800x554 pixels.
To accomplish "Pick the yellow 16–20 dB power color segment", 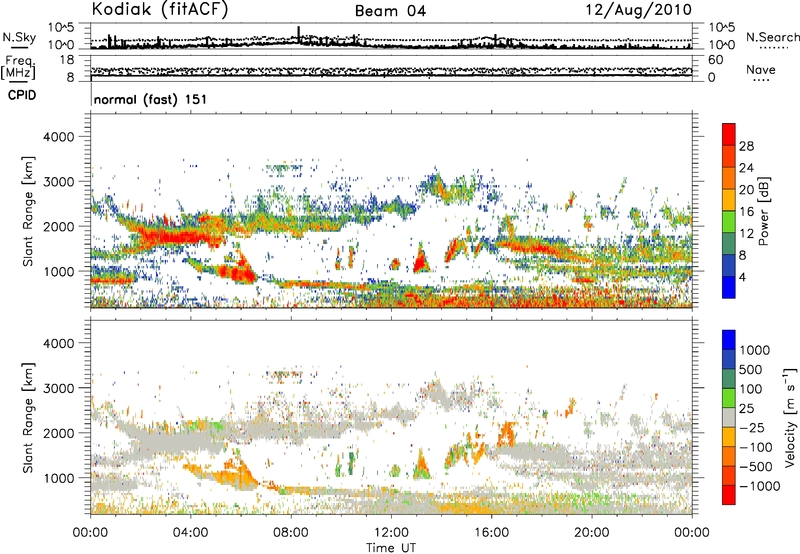I will click(729, 200).
